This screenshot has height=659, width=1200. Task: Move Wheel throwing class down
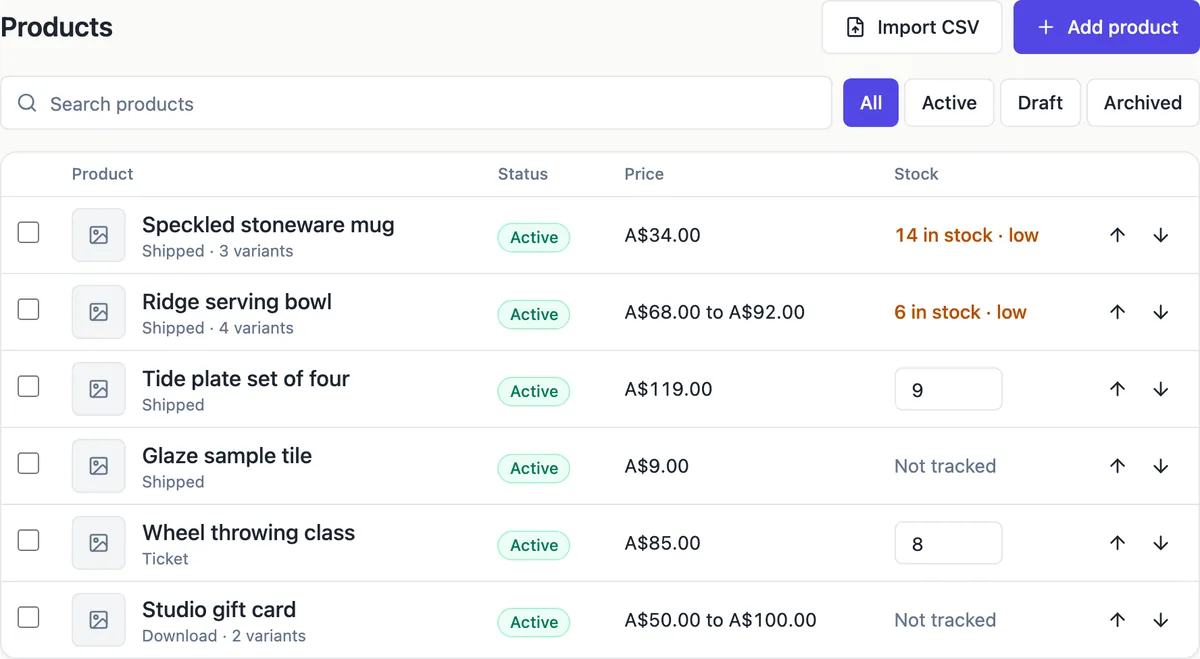tap(1161, 543)
